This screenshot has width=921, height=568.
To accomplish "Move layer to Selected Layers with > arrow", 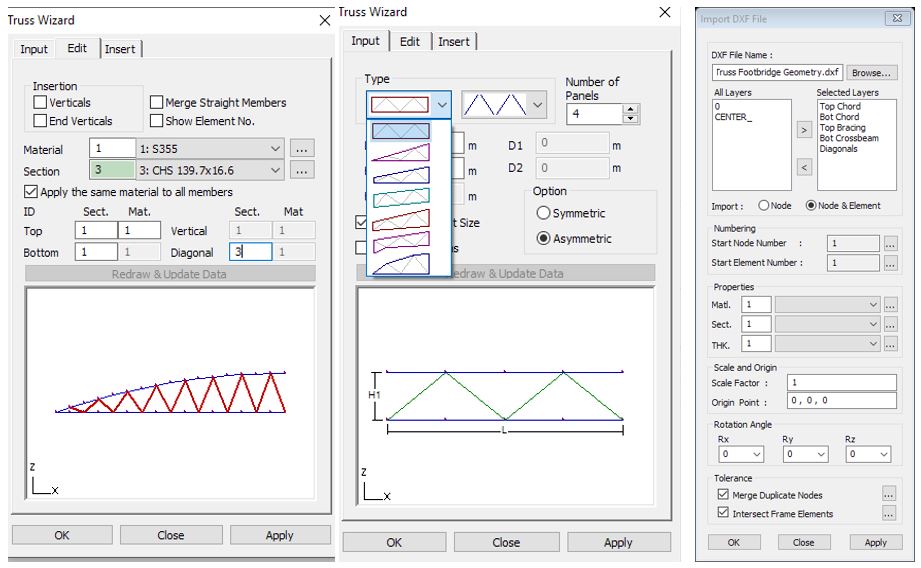I will (804, 129).
